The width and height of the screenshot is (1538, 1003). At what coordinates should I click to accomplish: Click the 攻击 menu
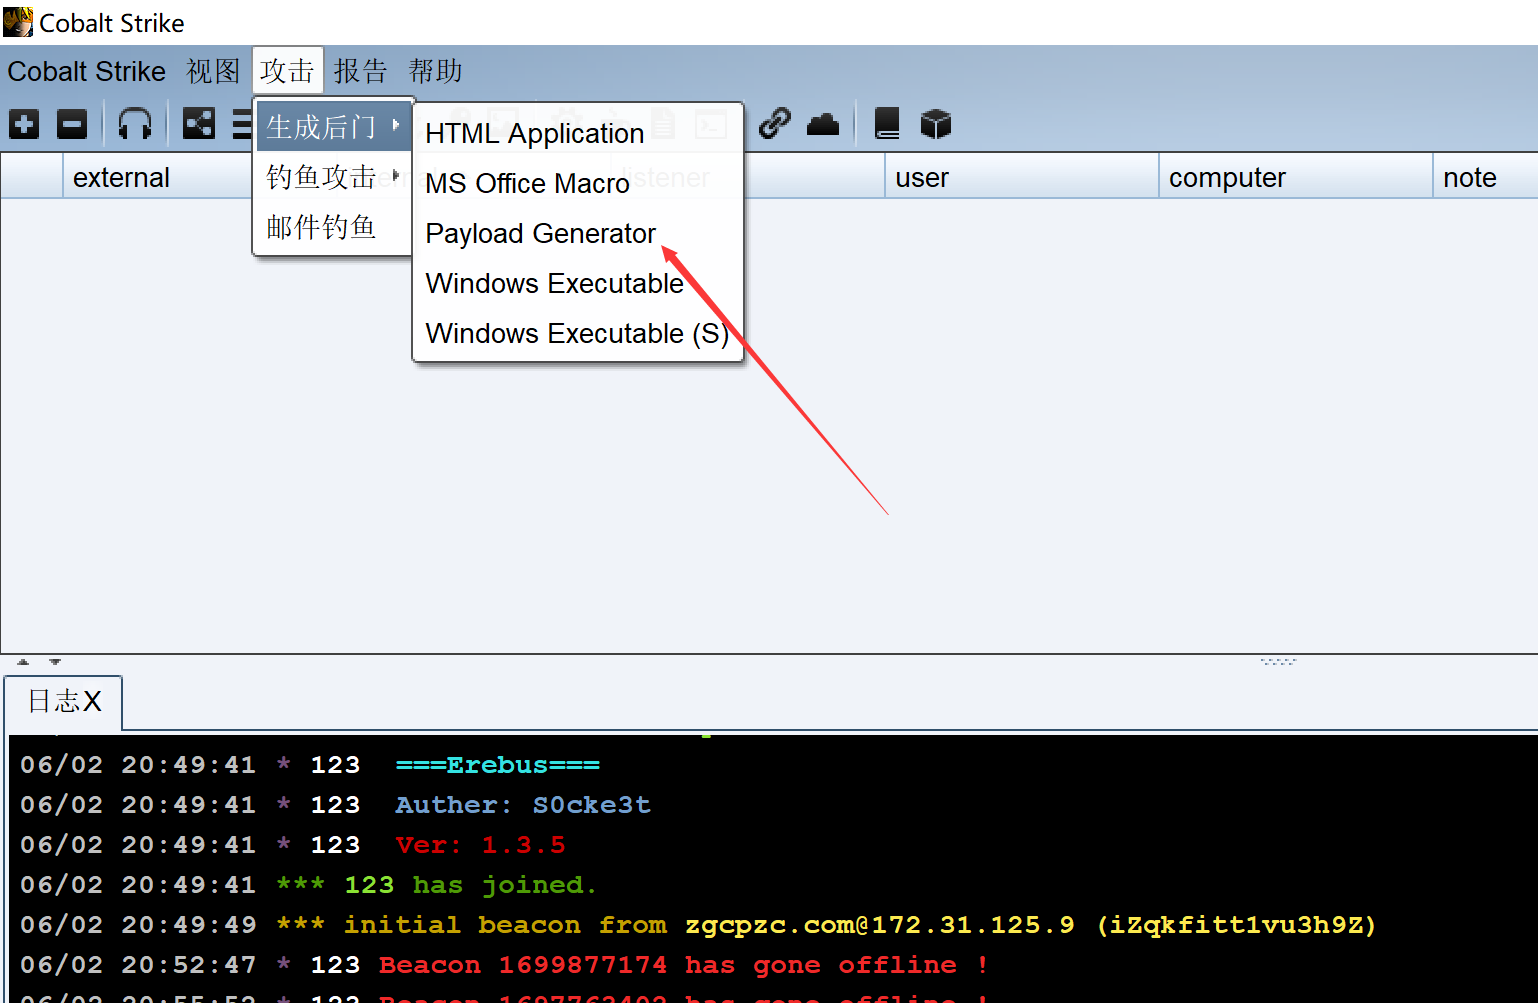click(x=287, y=71)
